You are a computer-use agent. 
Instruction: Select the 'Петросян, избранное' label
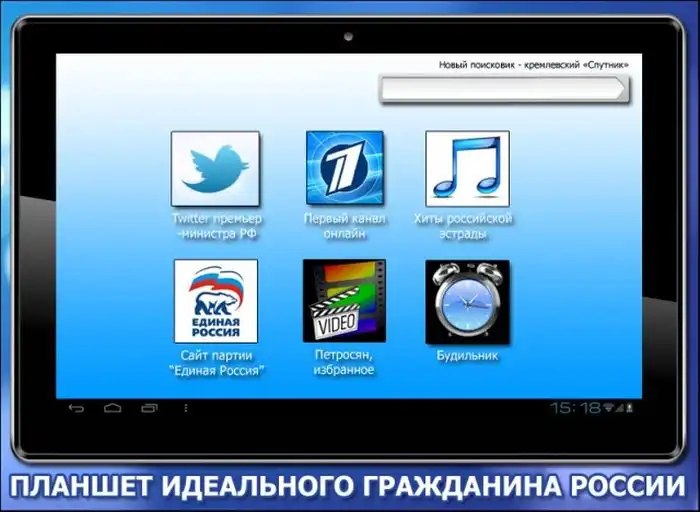tap(342, 363)
